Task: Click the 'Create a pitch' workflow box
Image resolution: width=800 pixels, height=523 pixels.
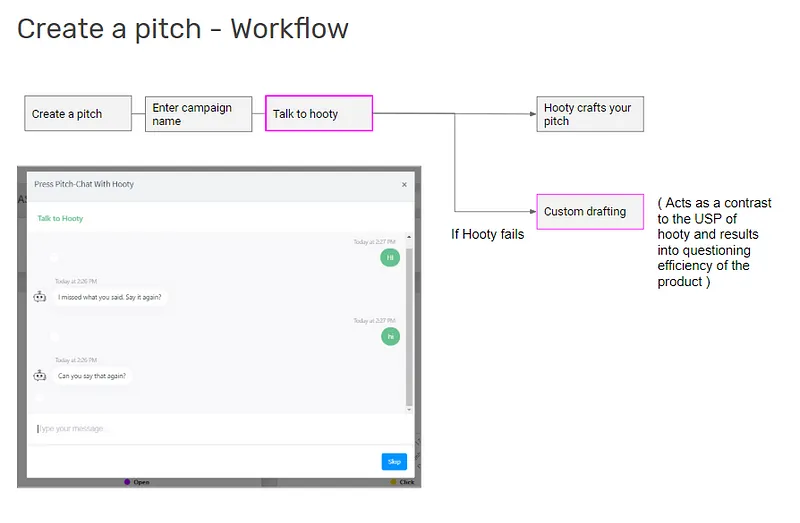Action: (78, 113)
